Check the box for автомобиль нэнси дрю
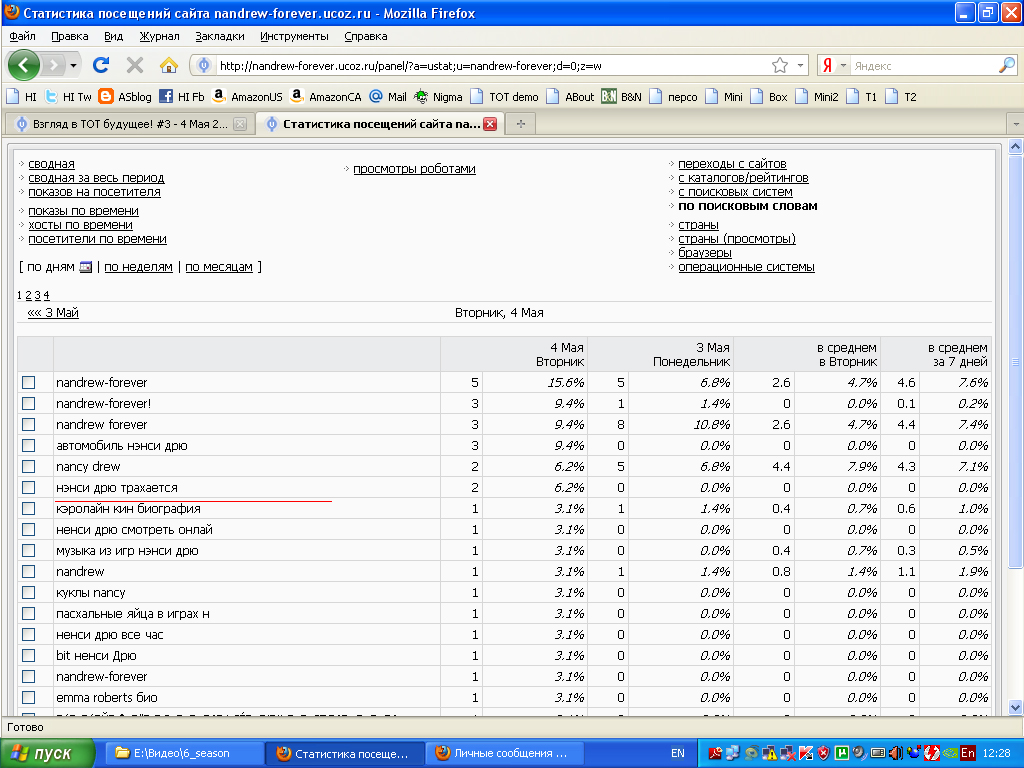This screenshot has height=768, width=1024. pyautogui.click(x=28, y=445)
